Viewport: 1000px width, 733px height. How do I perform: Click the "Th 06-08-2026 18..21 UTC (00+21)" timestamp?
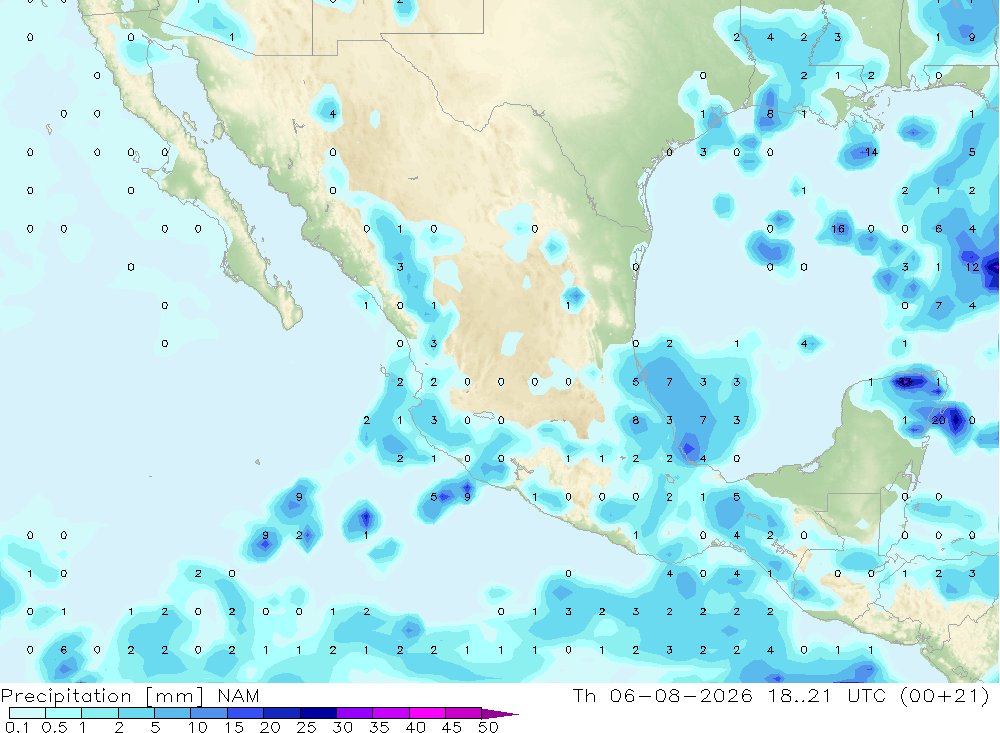[781, 695]
